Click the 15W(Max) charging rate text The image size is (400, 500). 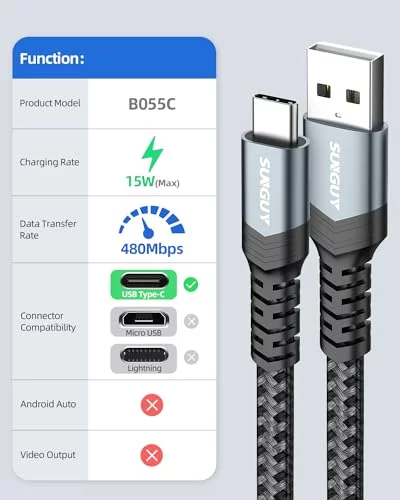(x=152, y=181)
